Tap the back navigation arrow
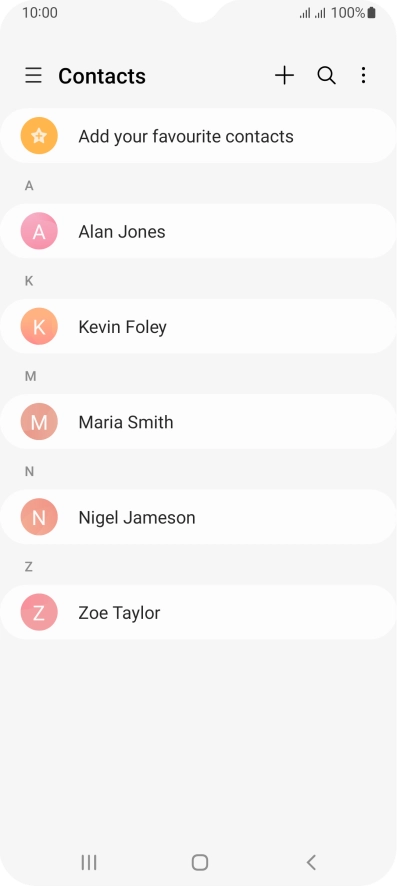Screen dimensions: 397x886 click(311, 862)
